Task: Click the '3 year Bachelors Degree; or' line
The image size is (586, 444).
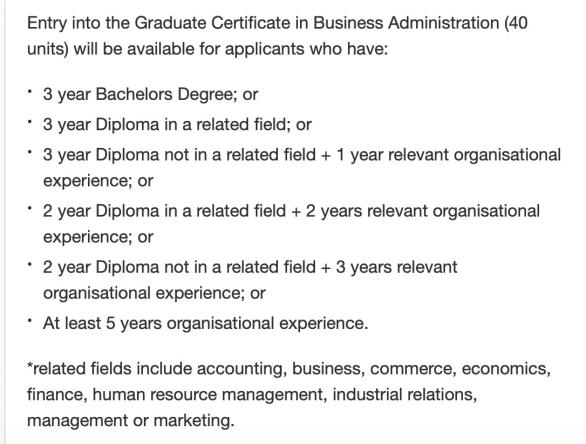Action: pos(150,94)
